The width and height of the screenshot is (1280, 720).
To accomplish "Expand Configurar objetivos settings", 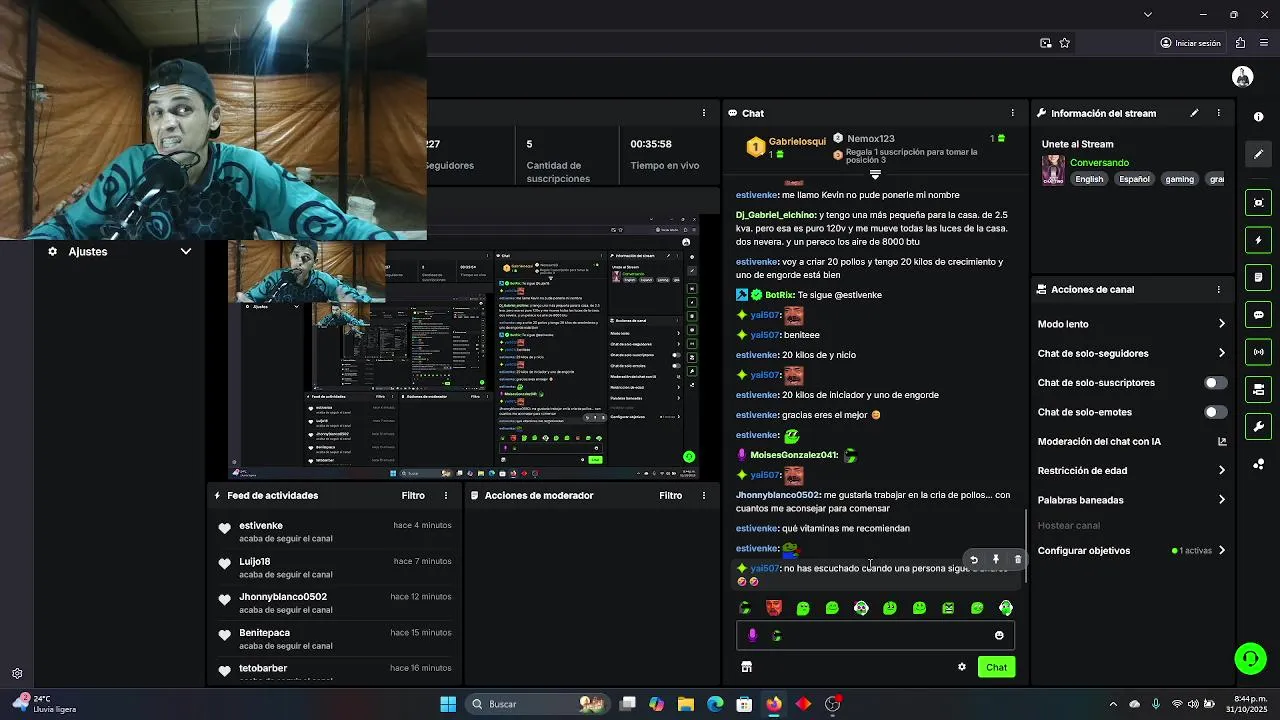I will coord(1221,551).
